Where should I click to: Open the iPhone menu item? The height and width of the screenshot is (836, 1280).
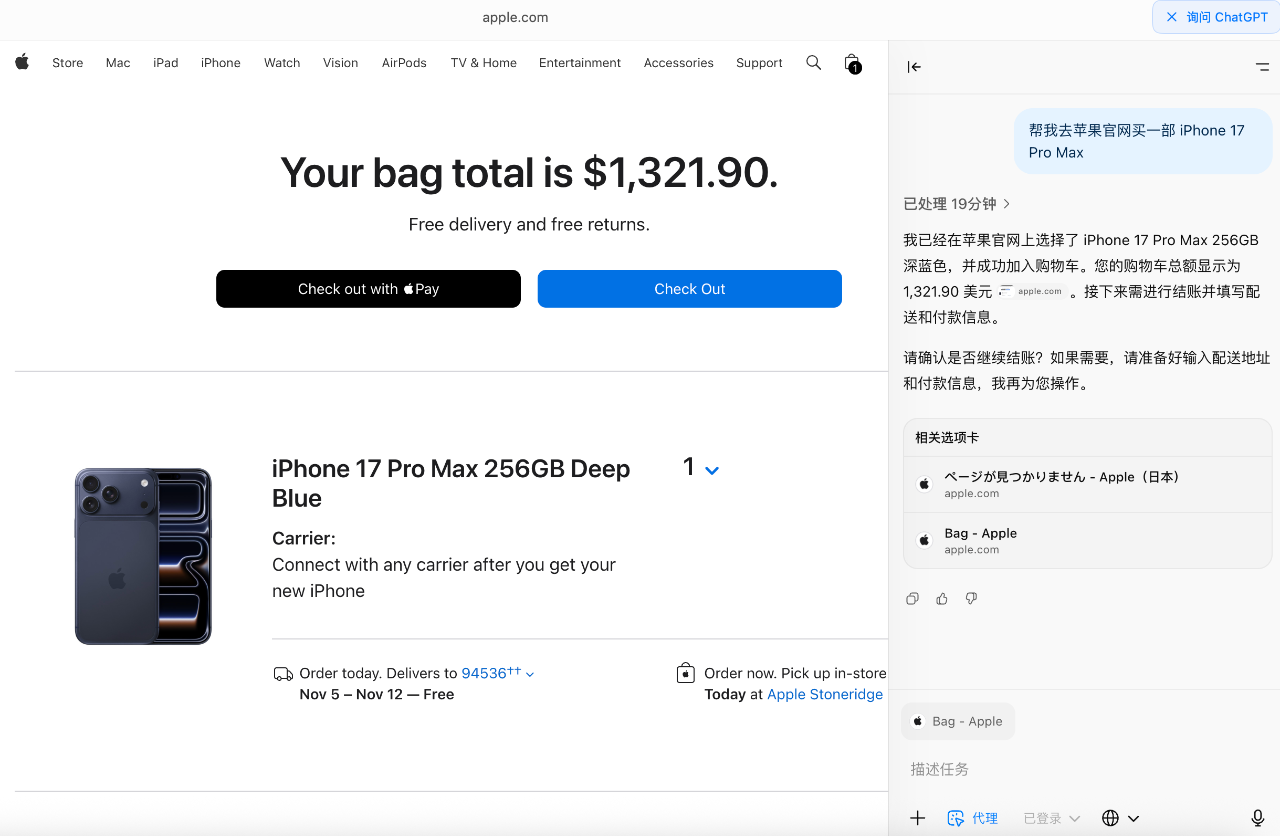[x=220, y=63]
